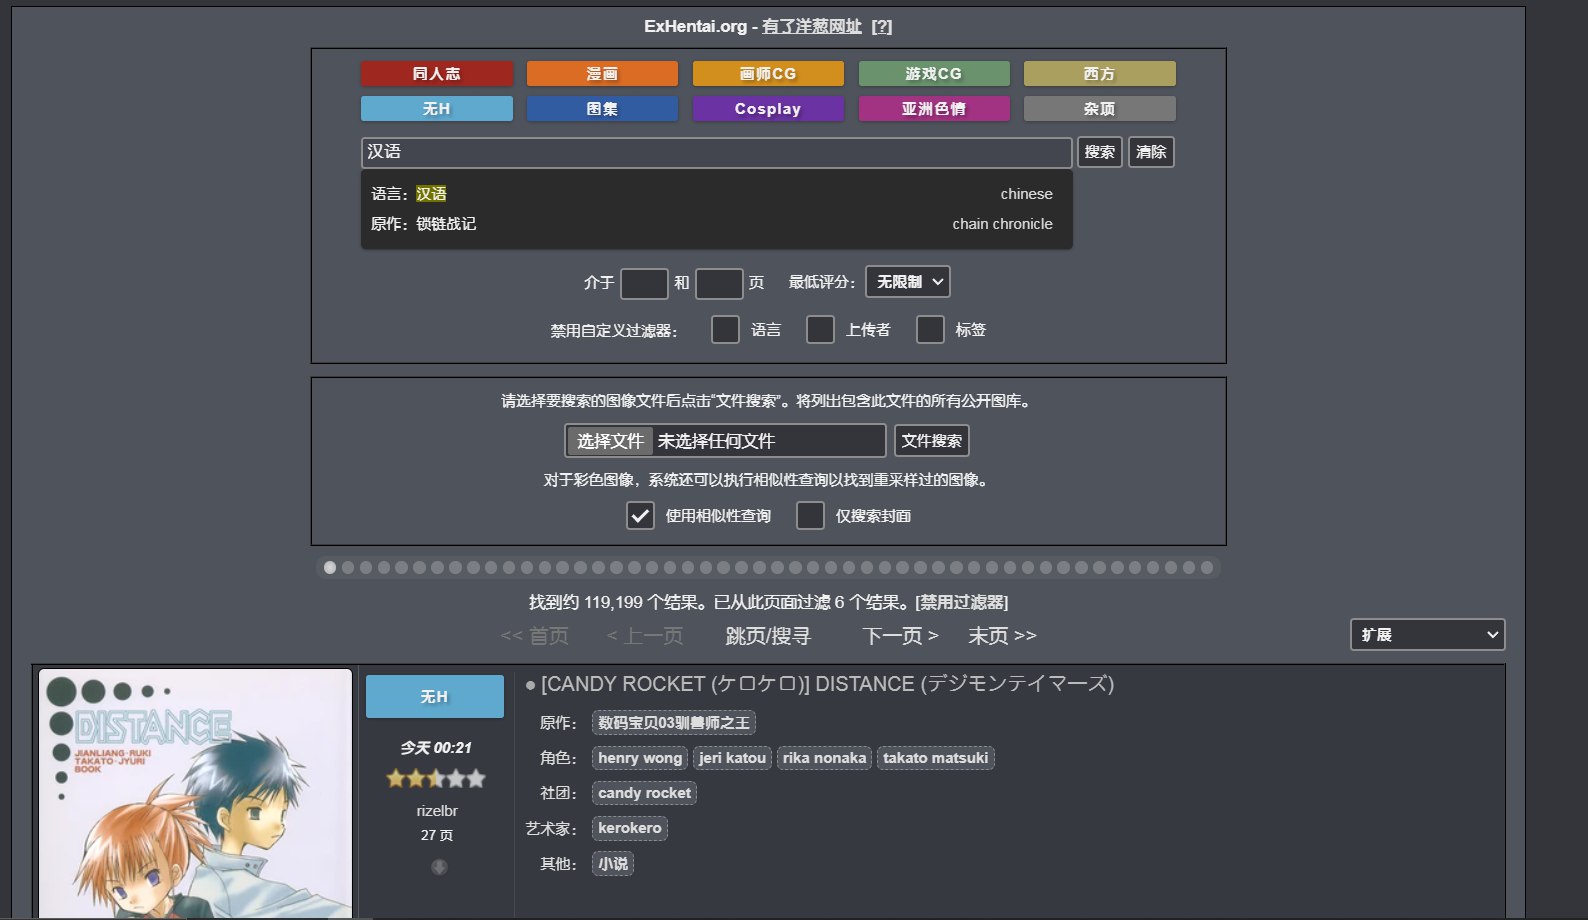Open the 跳页/搜寻 jump link
1588x920 pixels.
pos(768,636)
